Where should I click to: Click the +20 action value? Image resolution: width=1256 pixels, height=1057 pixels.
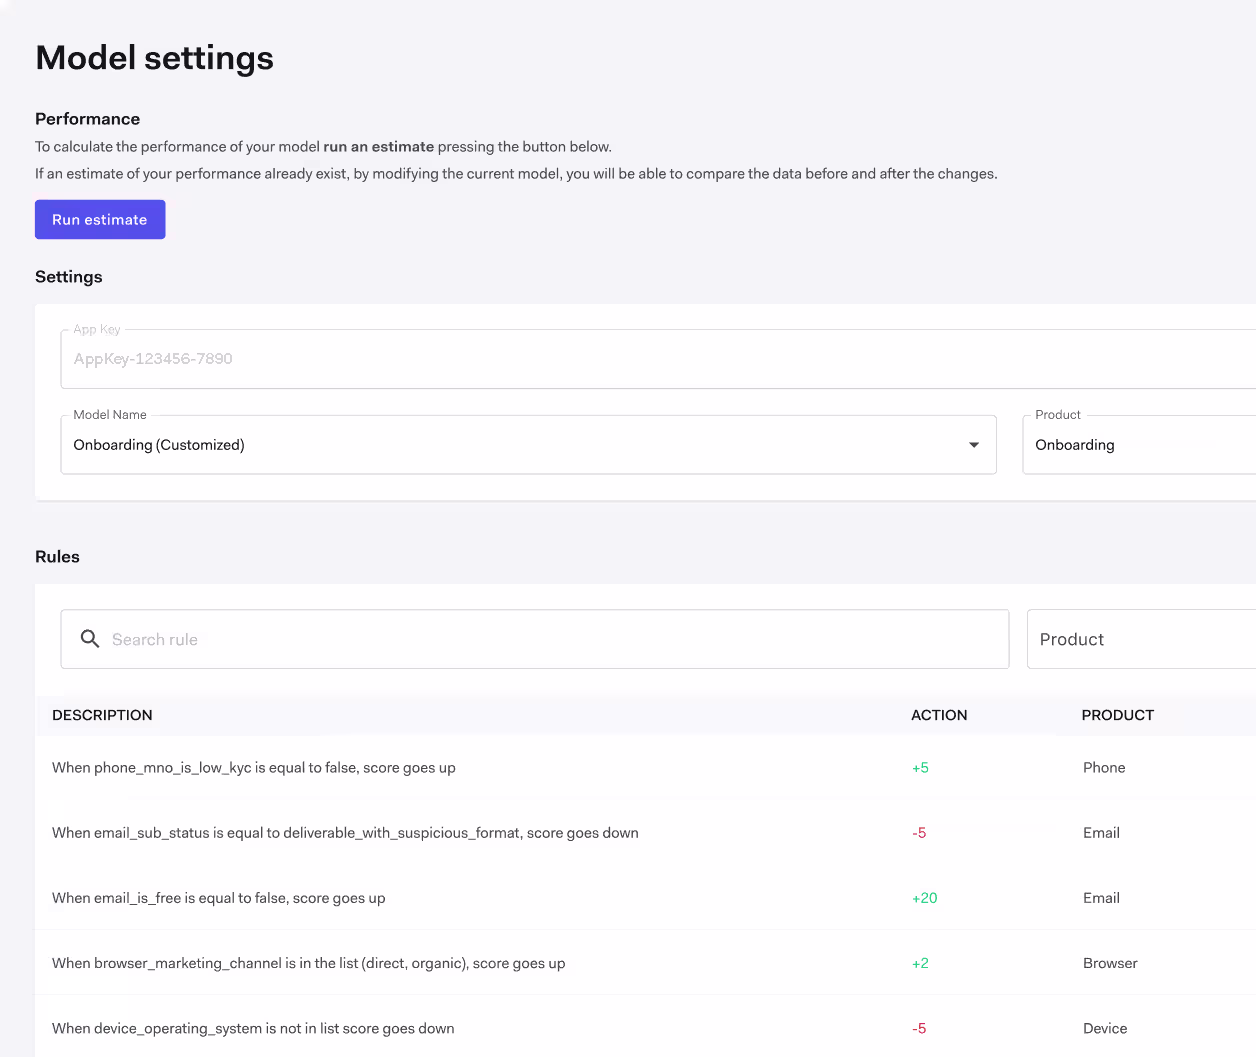pos(925,898)
